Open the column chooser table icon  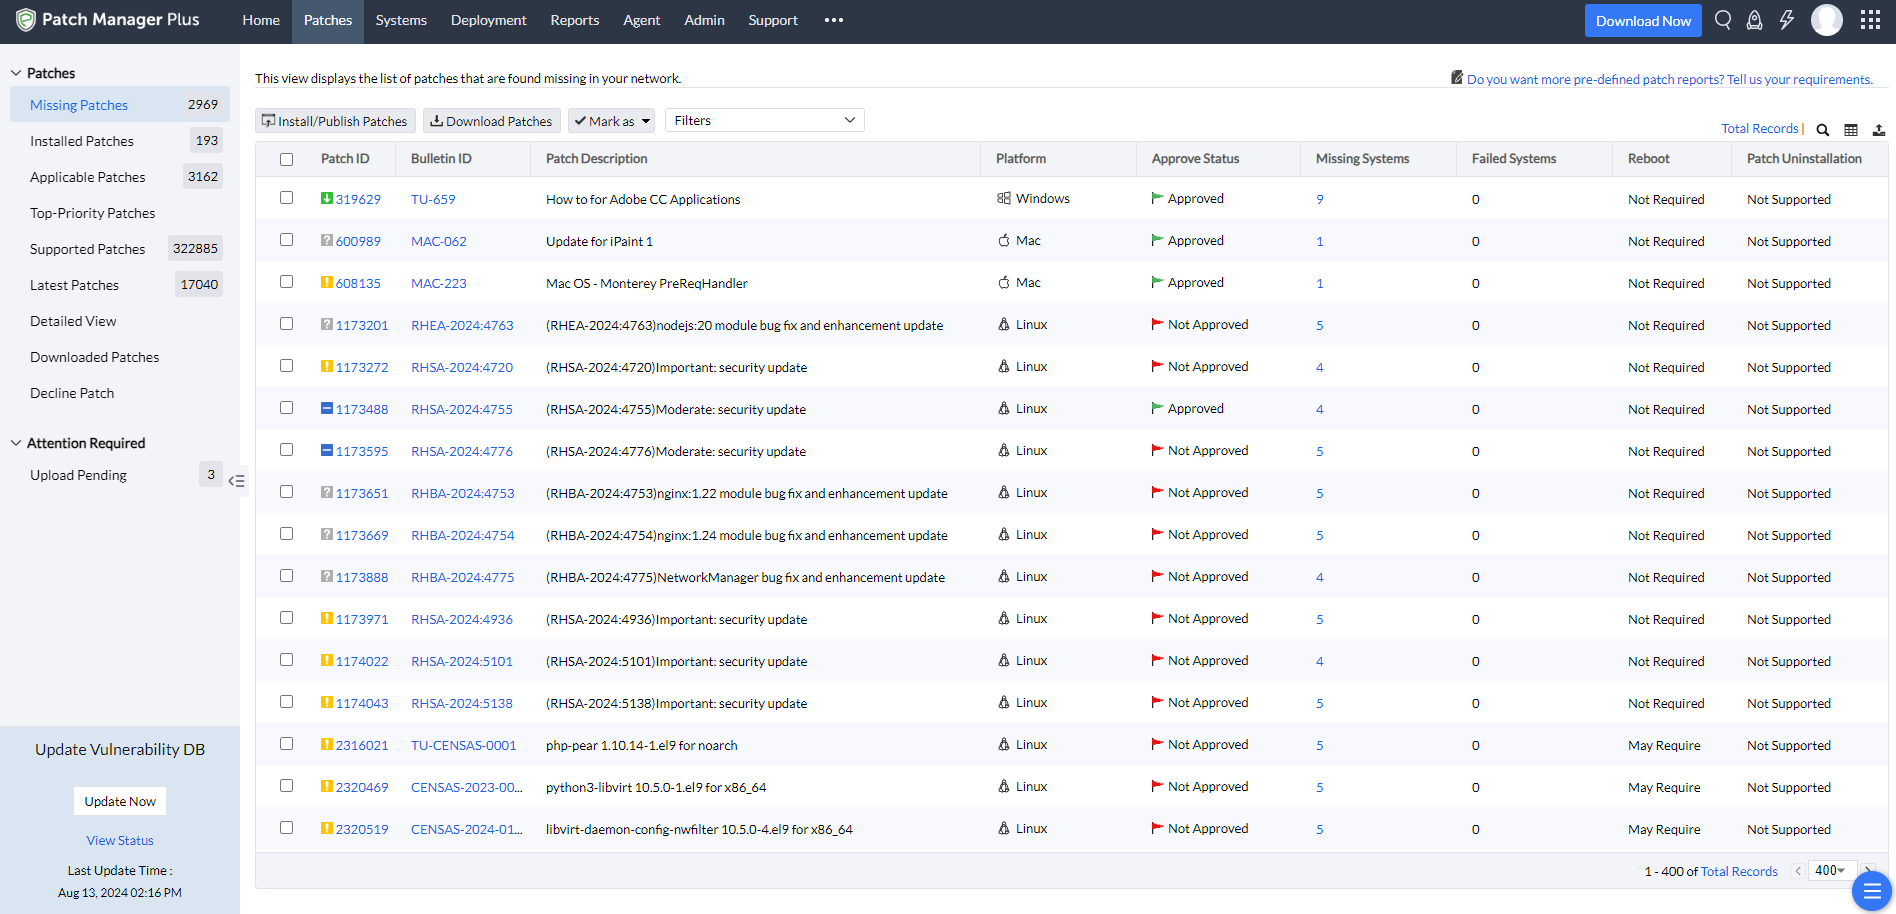tap(1851, 130)
